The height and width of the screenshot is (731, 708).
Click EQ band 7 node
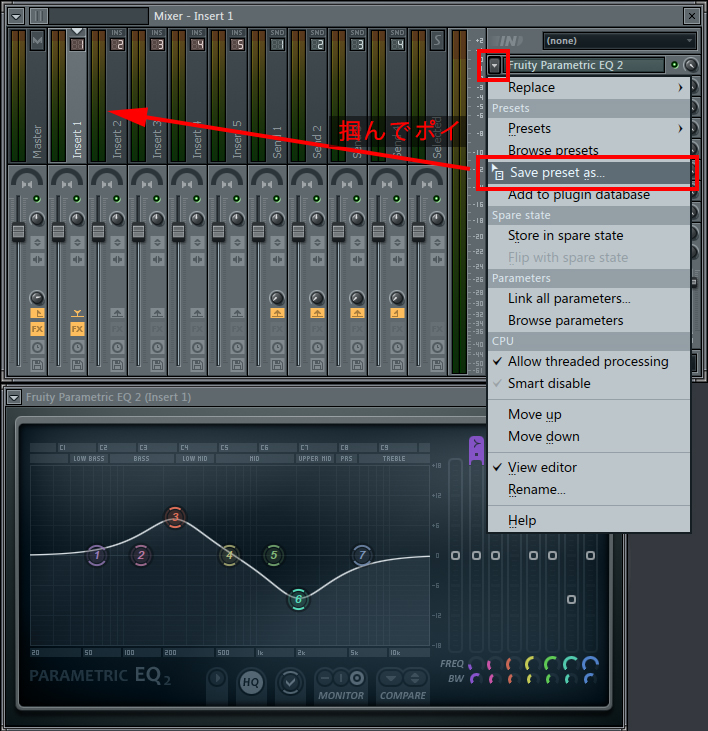pos(362,555)
